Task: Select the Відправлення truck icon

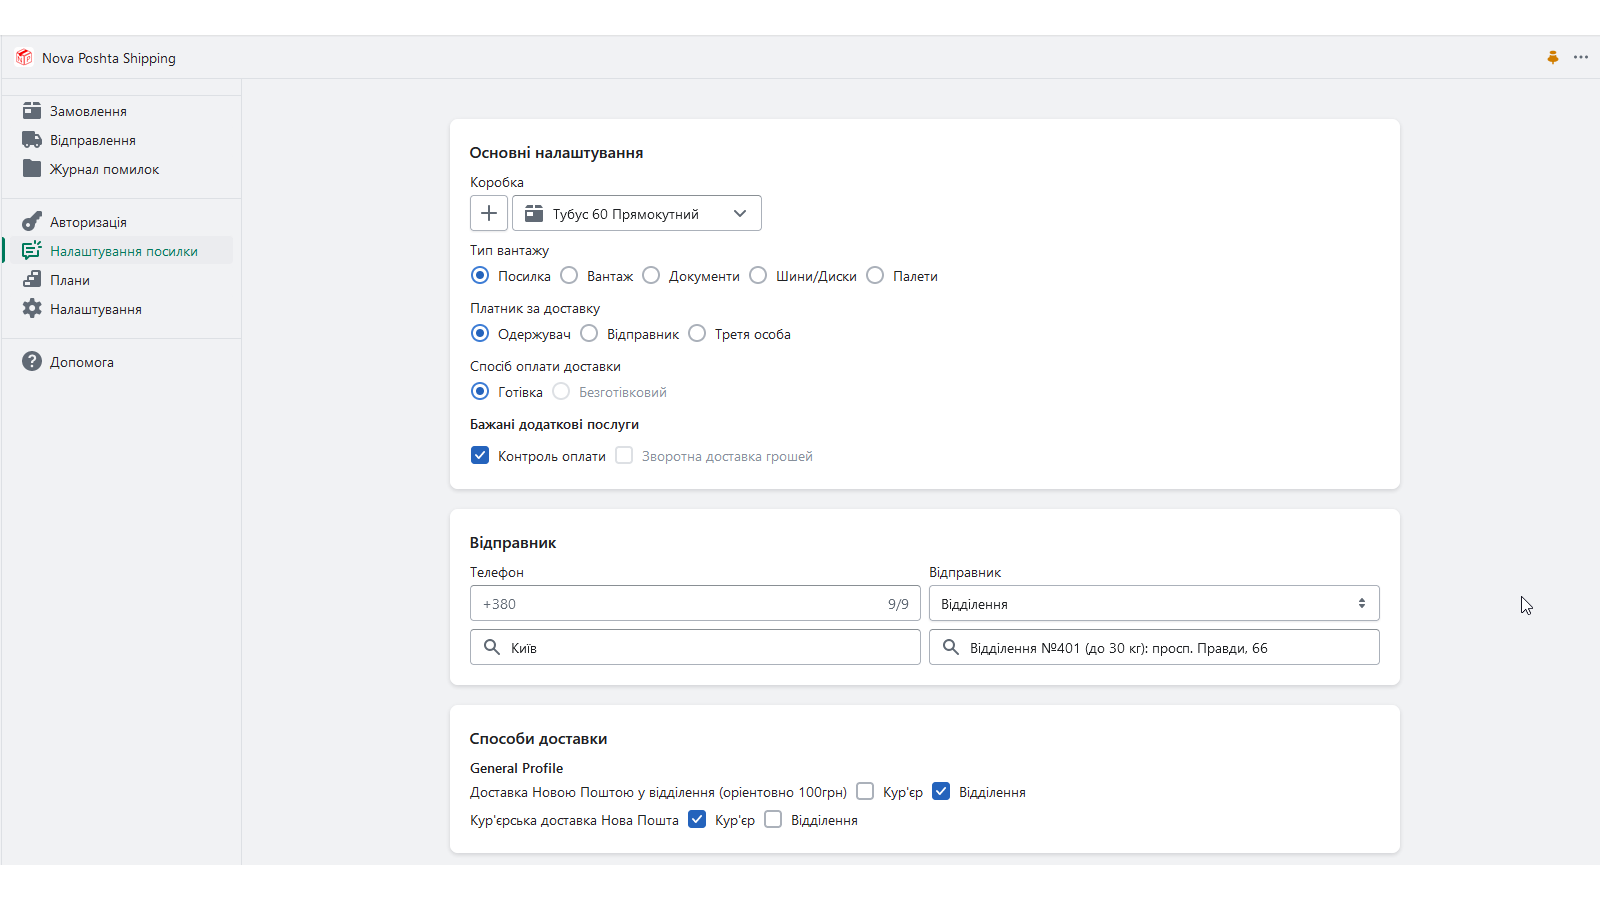Action: pyautogui.click(x=32, y=139)
